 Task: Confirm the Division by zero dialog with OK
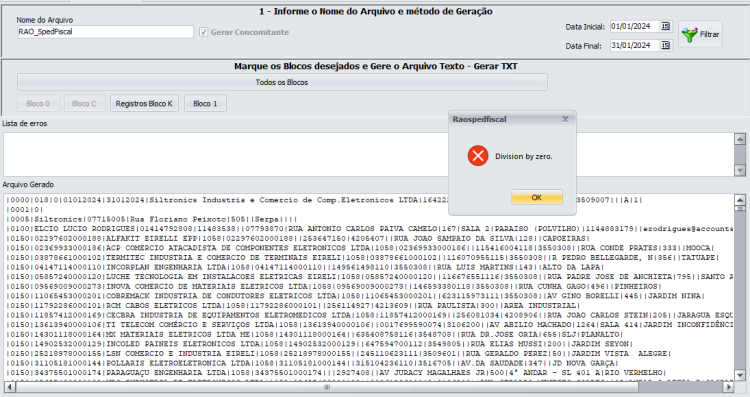coord(537,198)
